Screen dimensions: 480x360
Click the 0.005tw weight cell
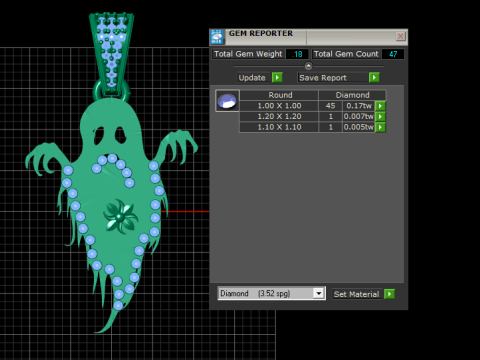(359, 127)
